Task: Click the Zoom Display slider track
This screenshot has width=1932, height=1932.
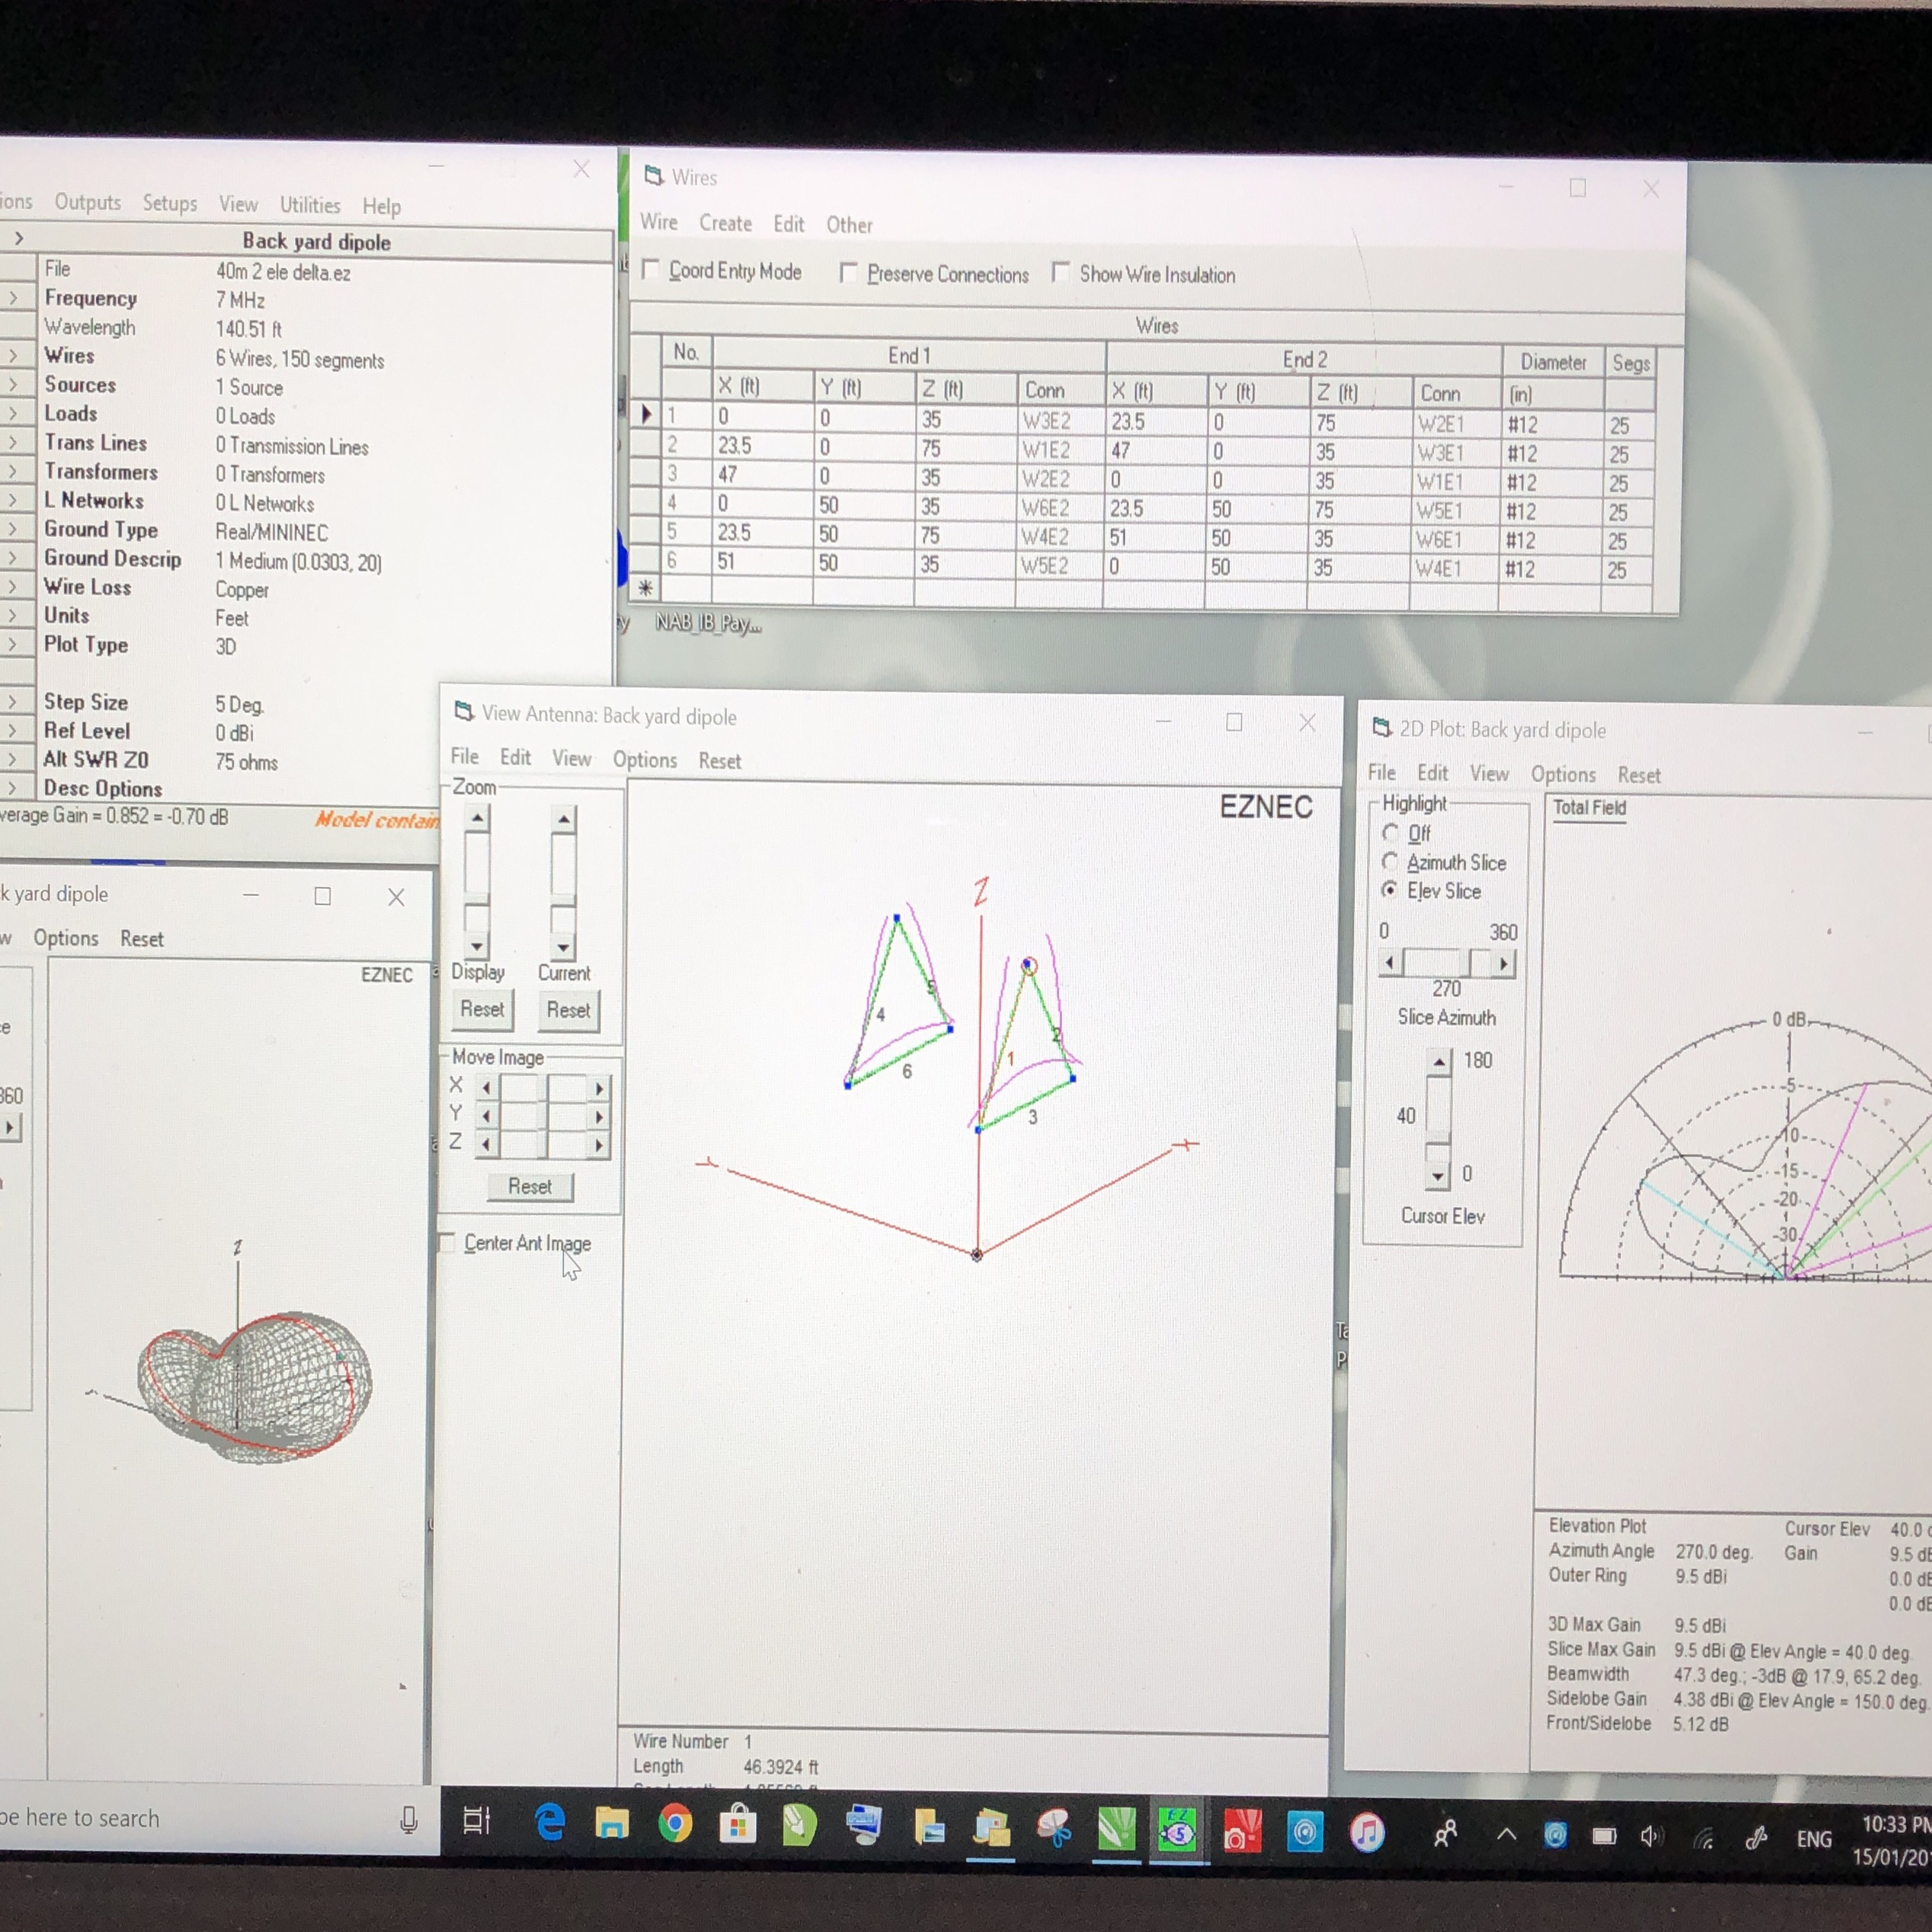Action: pyautogui.click(x=477, y=883)
